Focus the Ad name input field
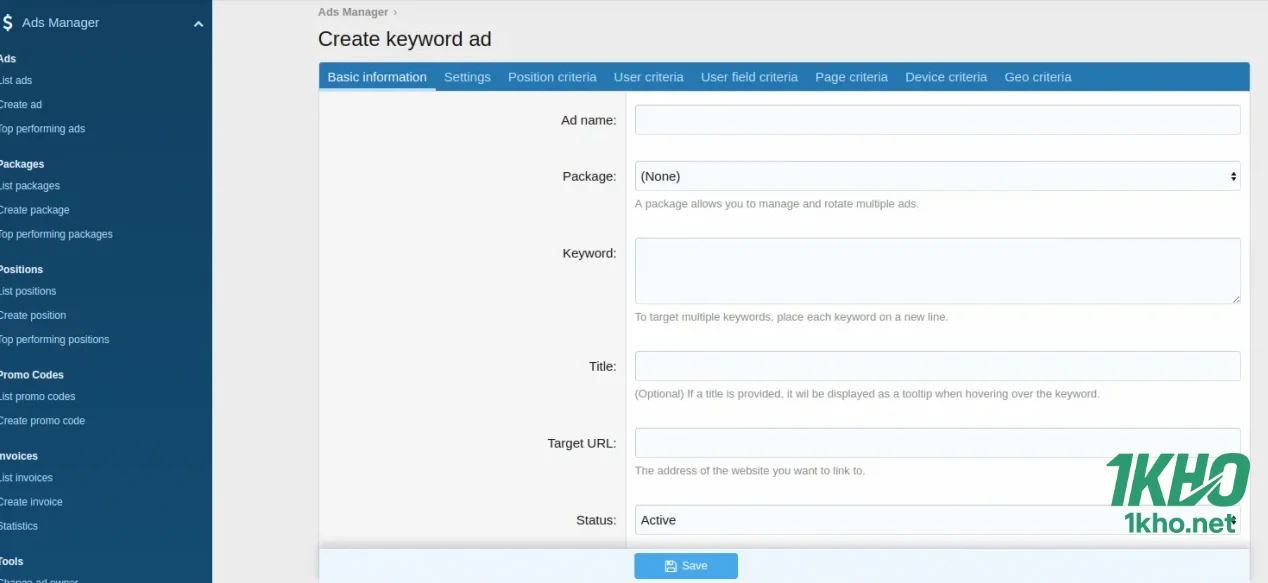Viewport: 1268px width, 583px height. tap(937, 120)
